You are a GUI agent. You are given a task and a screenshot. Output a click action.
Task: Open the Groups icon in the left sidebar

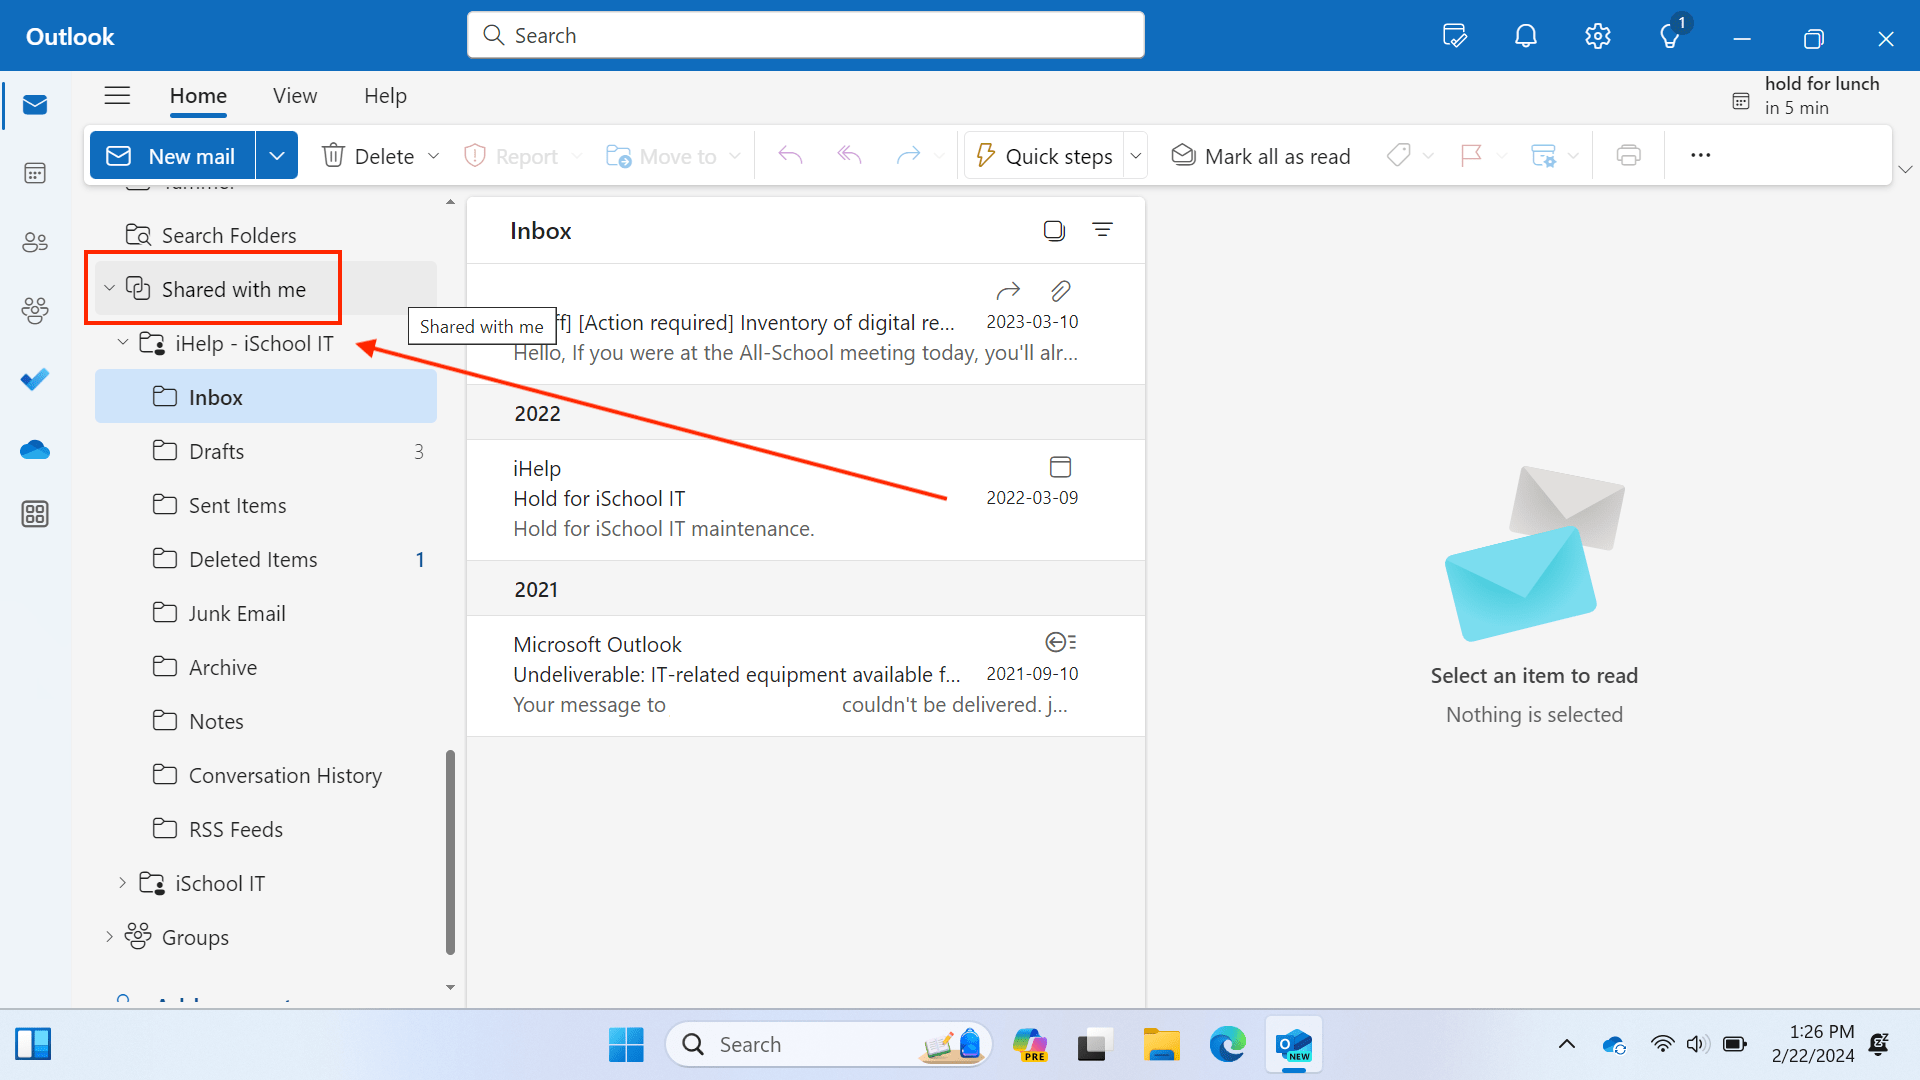click(35, 311)
